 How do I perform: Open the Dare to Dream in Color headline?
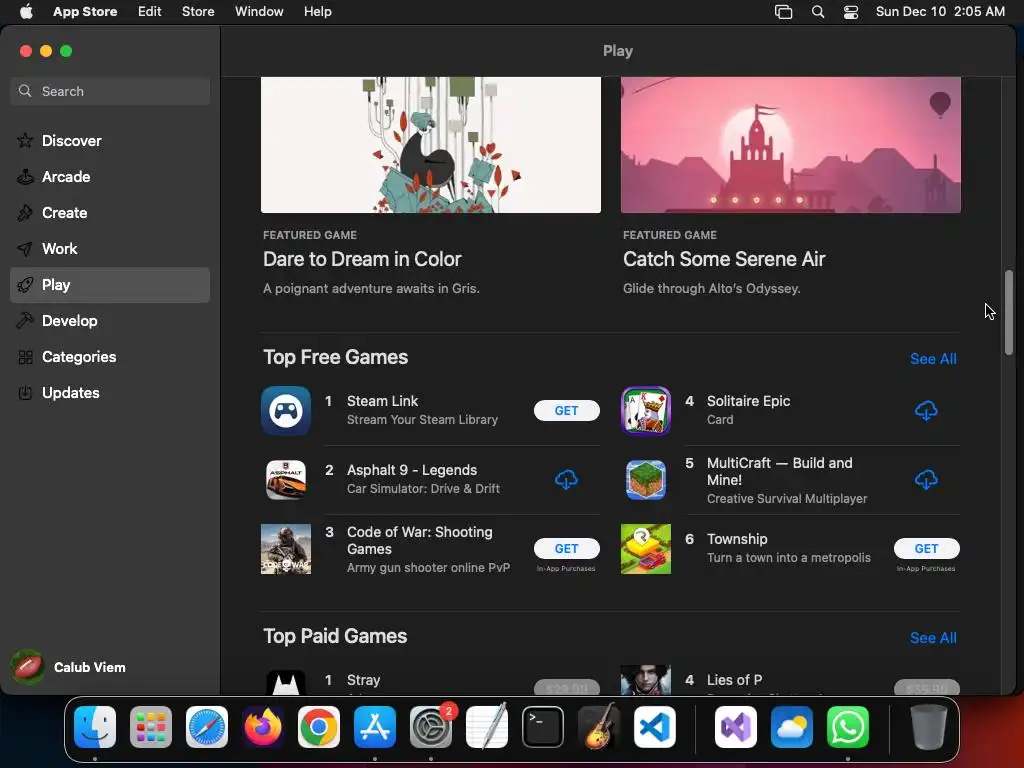coord(362,259)
